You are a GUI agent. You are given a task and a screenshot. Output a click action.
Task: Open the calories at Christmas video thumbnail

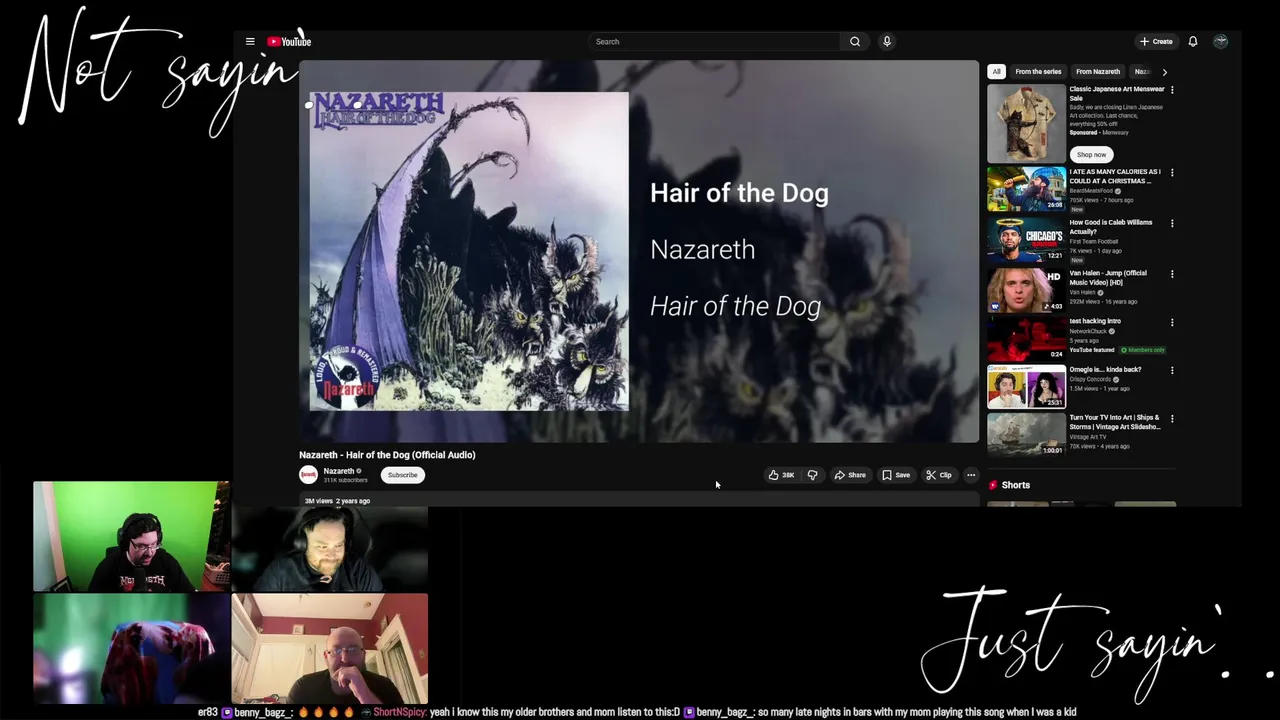click(1026, 189)
